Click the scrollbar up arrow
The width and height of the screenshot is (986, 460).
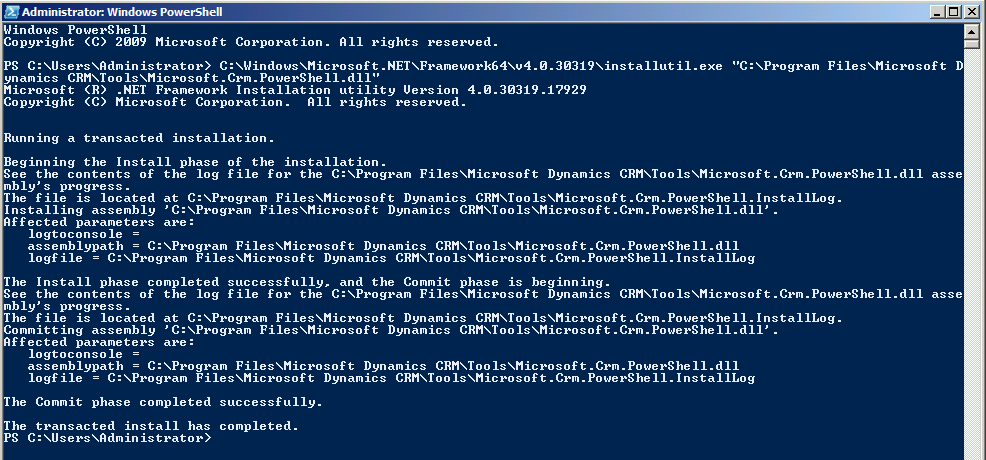point(971,31)
